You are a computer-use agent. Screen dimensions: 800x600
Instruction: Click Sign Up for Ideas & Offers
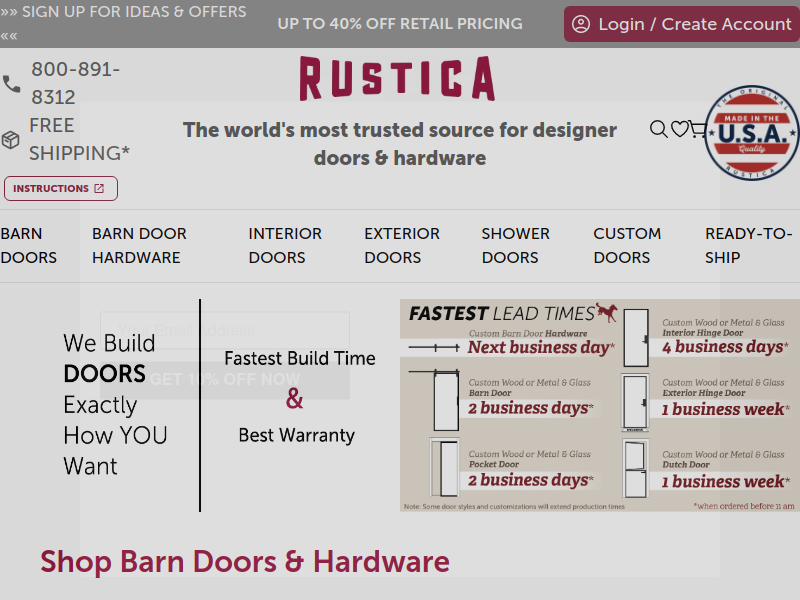[x=123, y=23]
